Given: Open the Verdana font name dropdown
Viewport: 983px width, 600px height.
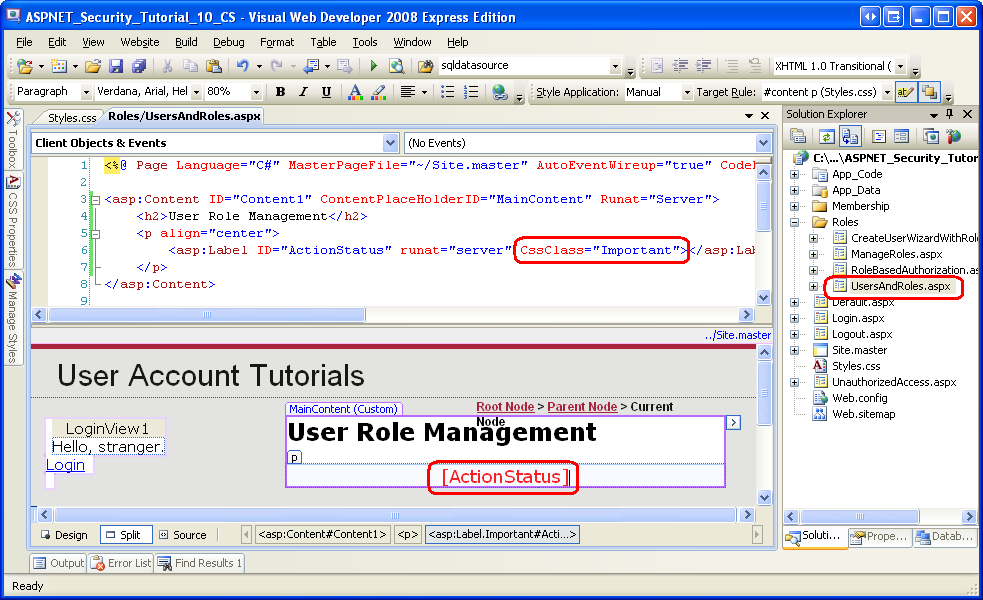Looking at the screenshot, I should [x=196, y=92].
